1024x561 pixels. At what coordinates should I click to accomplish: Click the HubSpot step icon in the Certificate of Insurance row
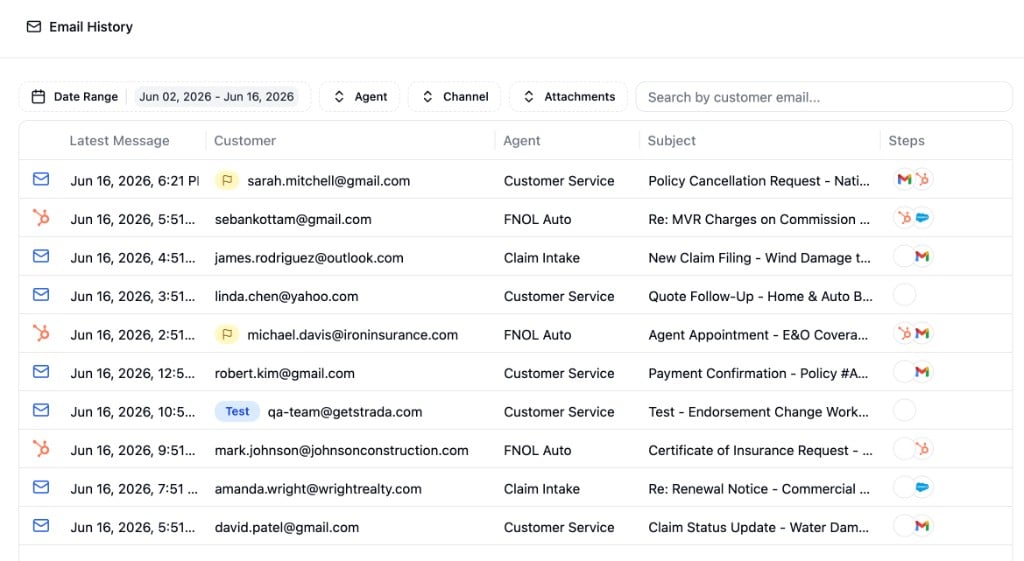[x=922, y=449]
